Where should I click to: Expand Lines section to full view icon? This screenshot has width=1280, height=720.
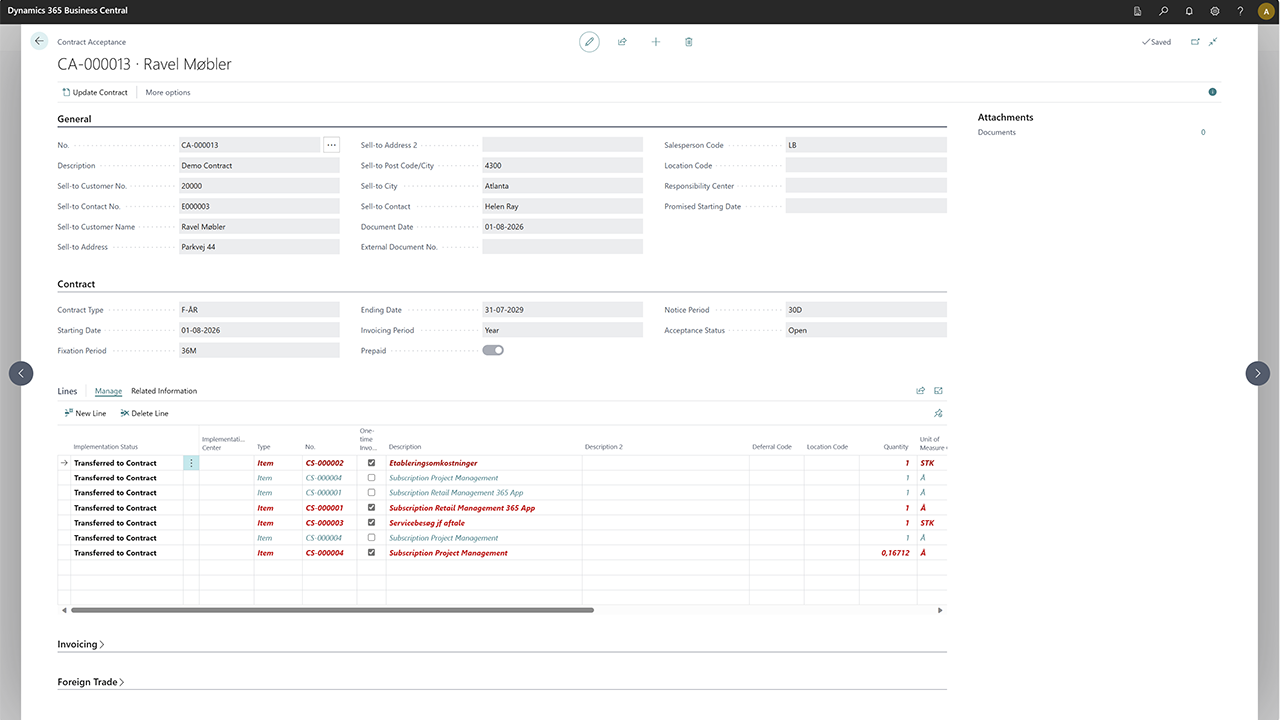(939, 391)
